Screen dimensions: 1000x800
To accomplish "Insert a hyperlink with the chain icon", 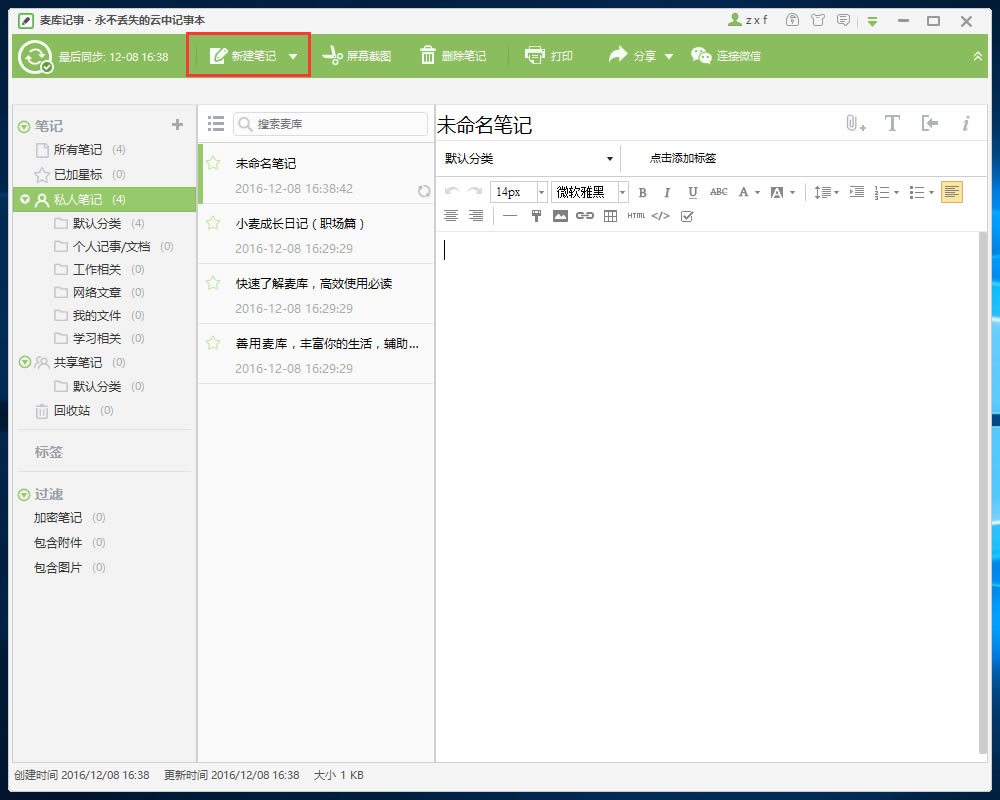I will [584, 215].
